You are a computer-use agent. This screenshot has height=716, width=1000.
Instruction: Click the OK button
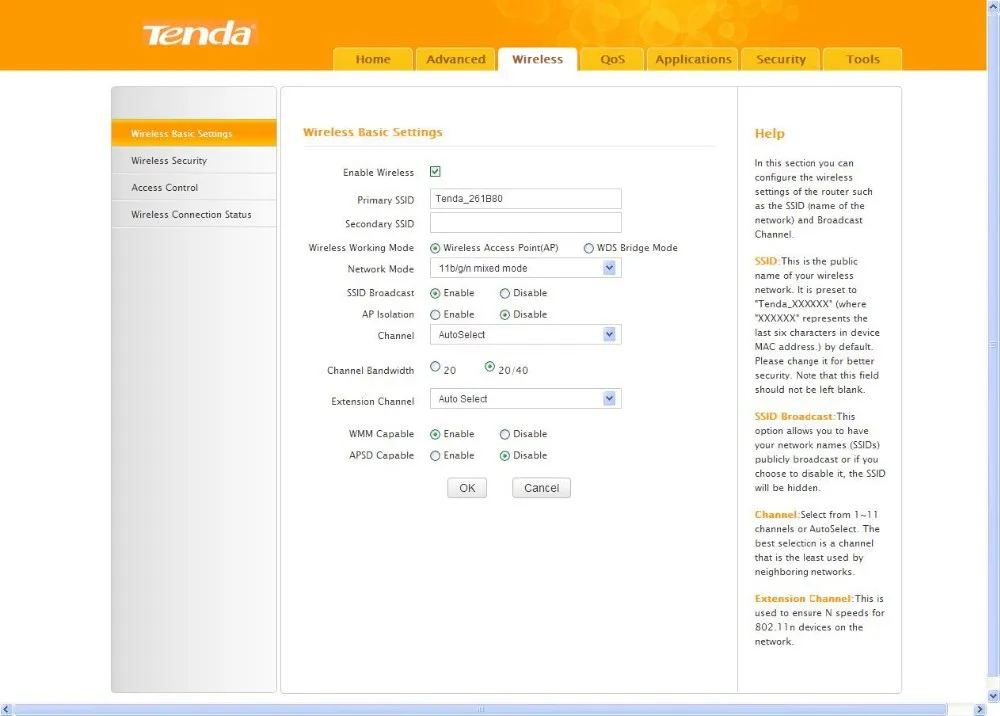click(467, 488)
